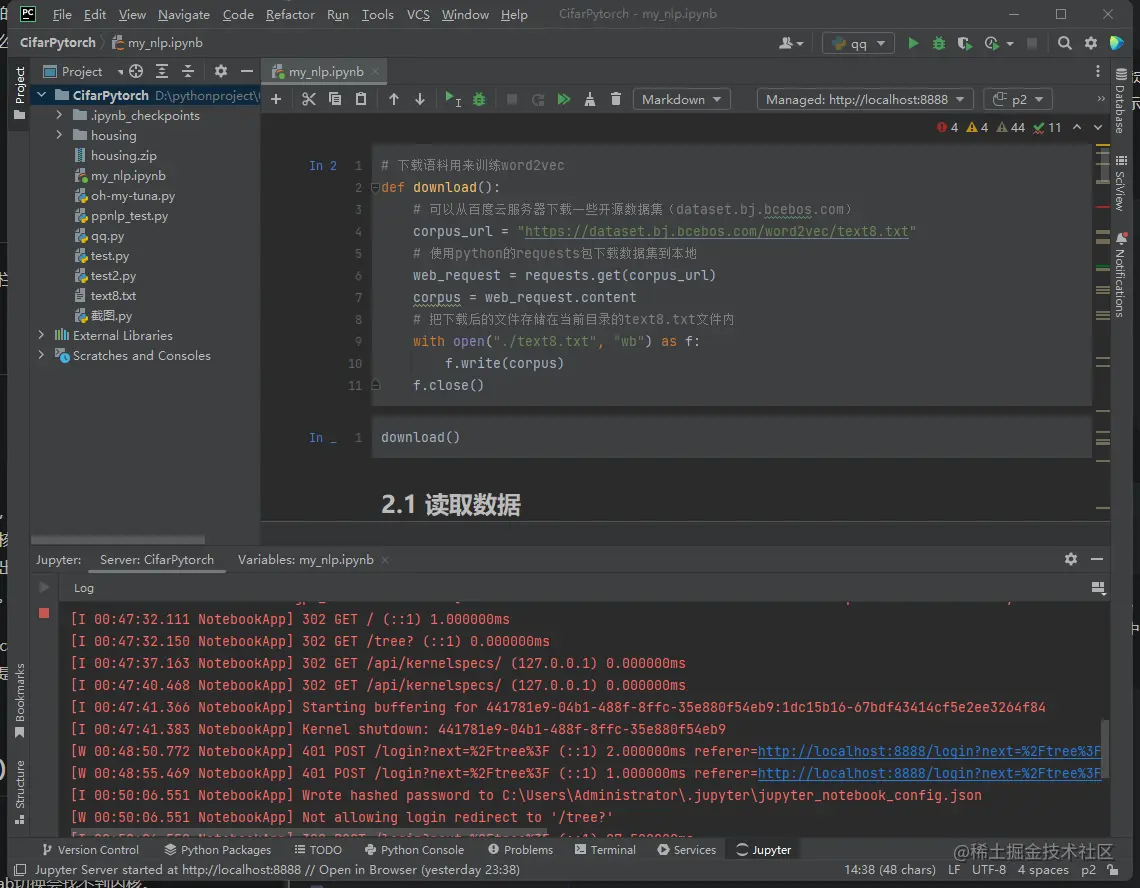Switch to Variables: my_nlp.ipynb tab
Screen dimensions: 1140x888
pos(305,560)
